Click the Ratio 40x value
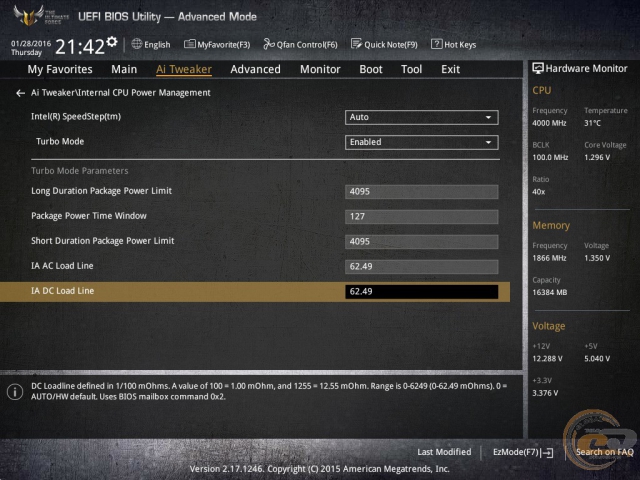640x480 pixels. (538, 192)
